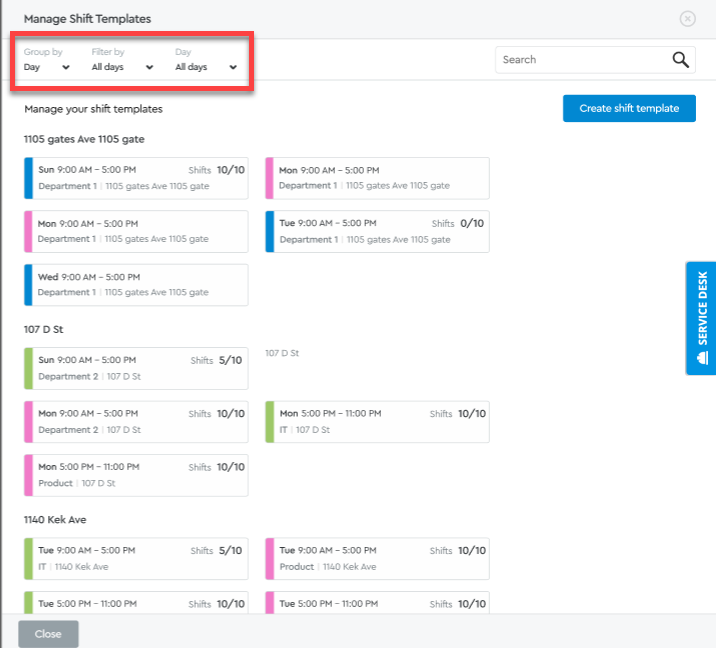Click the 107 D St group heading
The width and height of the screenshot is (716, 648).
click(x=43, y=329)
